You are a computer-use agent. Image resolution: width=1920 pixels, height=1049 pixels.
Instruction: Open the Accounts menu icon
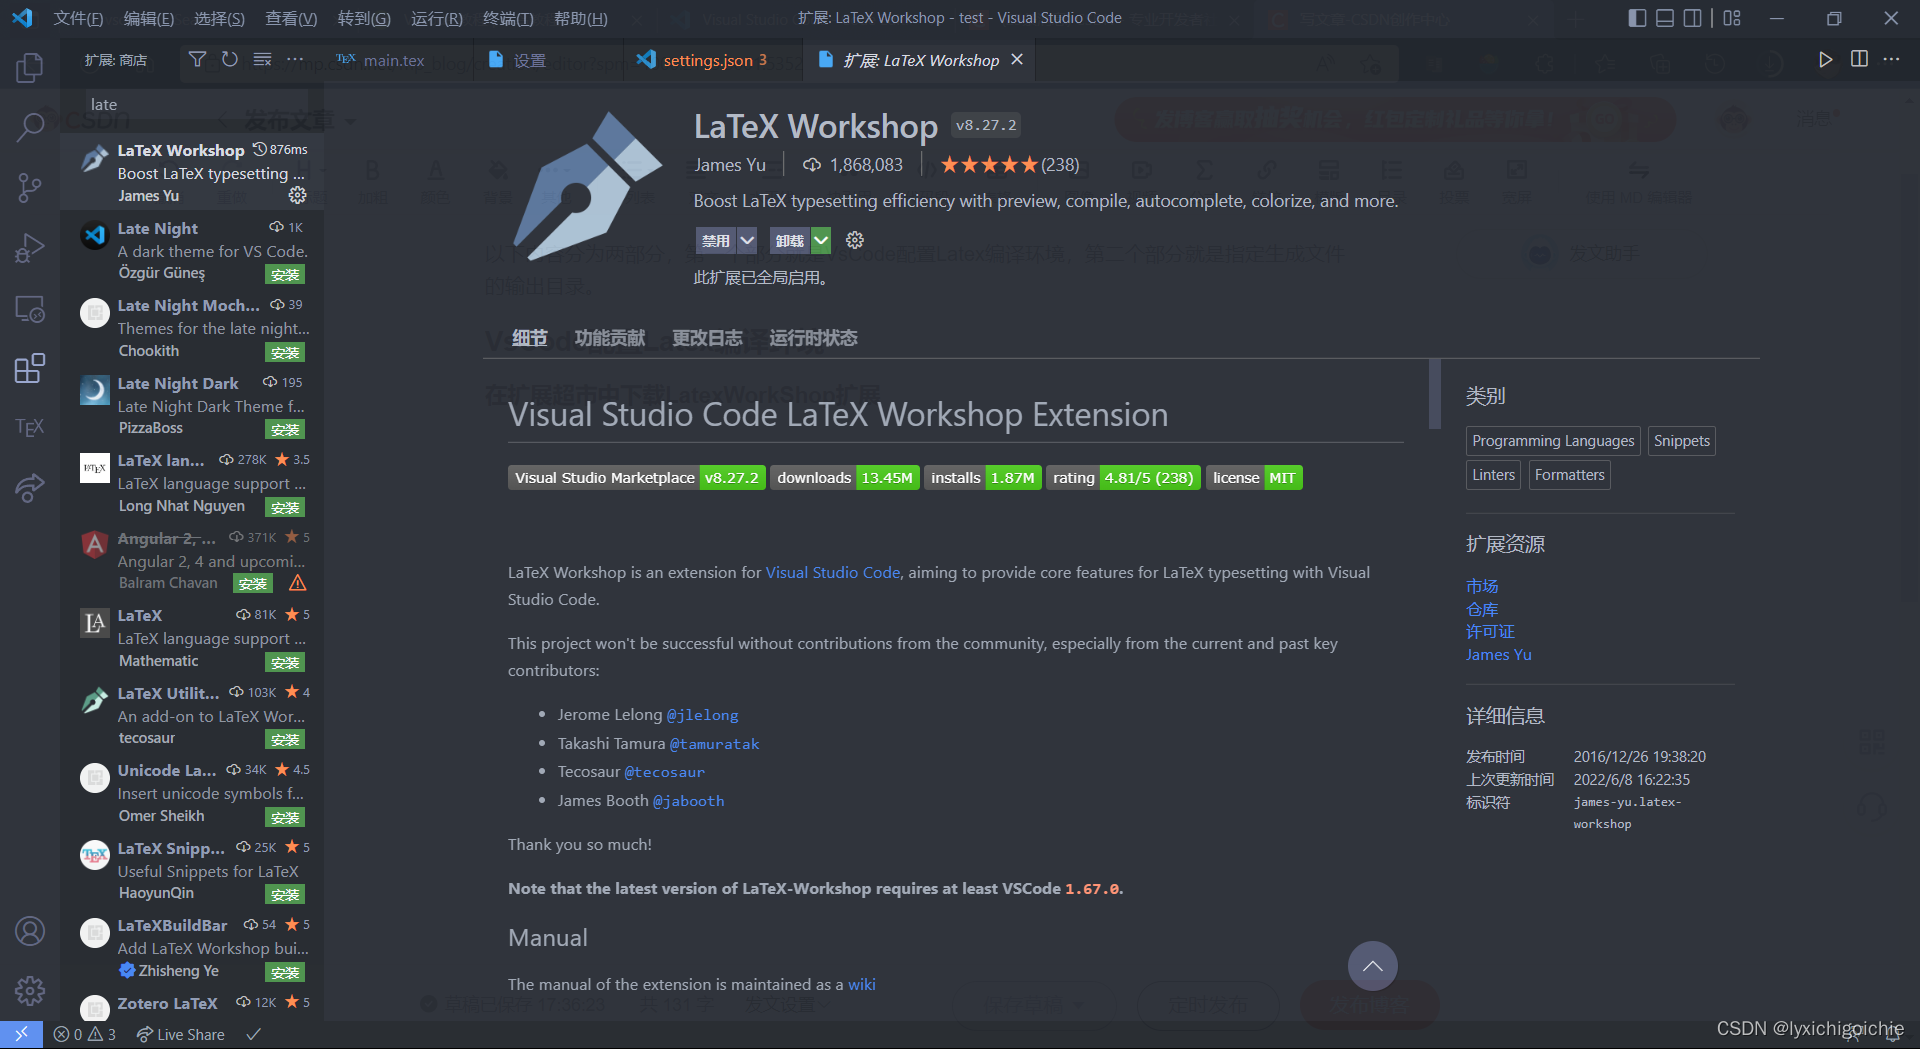coord(30,931)
